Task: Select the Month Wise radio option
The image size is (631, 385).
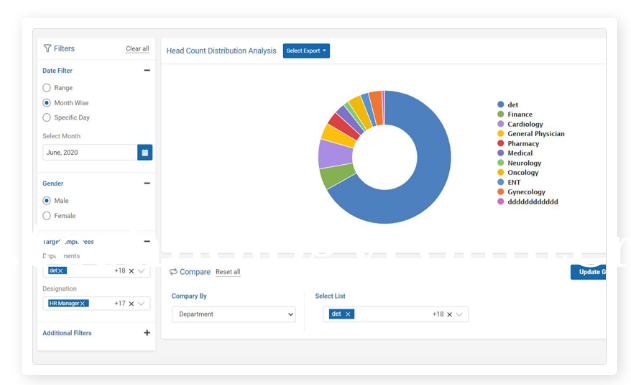Action: click(x=47, y=103)
